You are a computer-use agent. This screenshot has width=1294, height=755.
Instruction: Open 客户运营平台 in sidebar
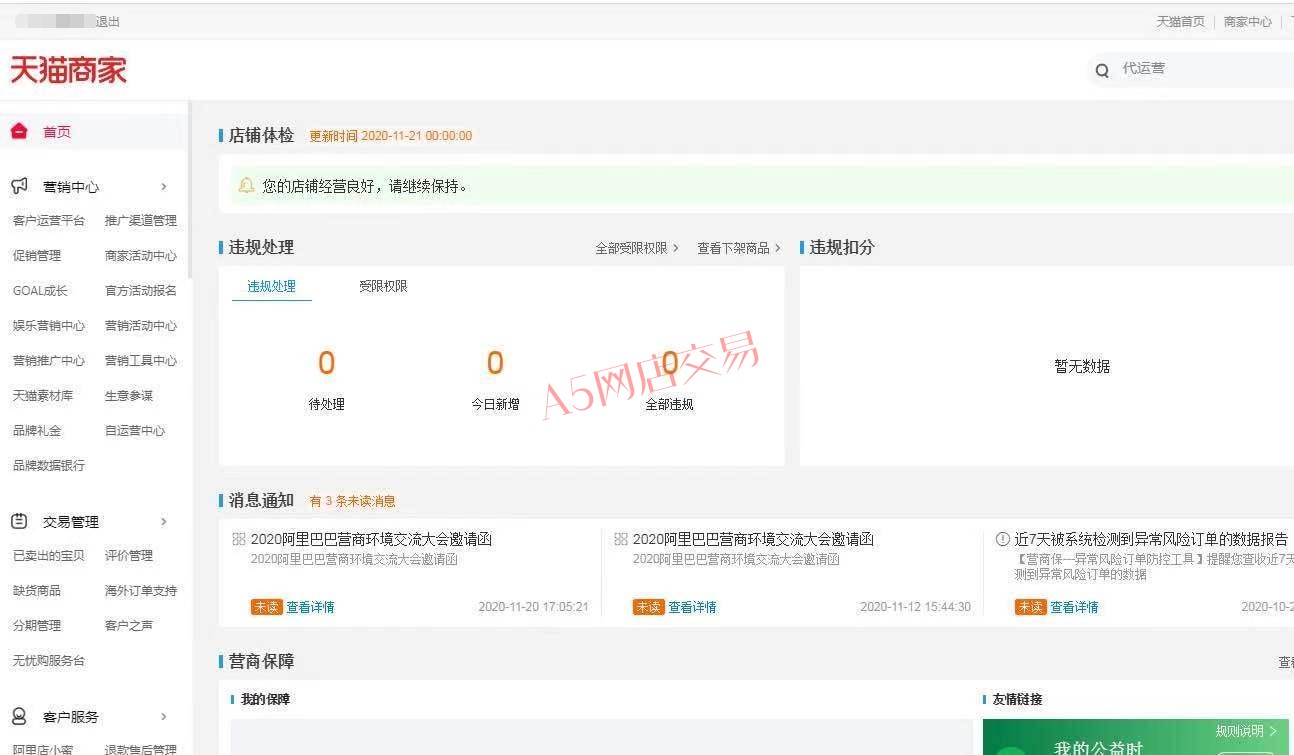tap(49, 220)
